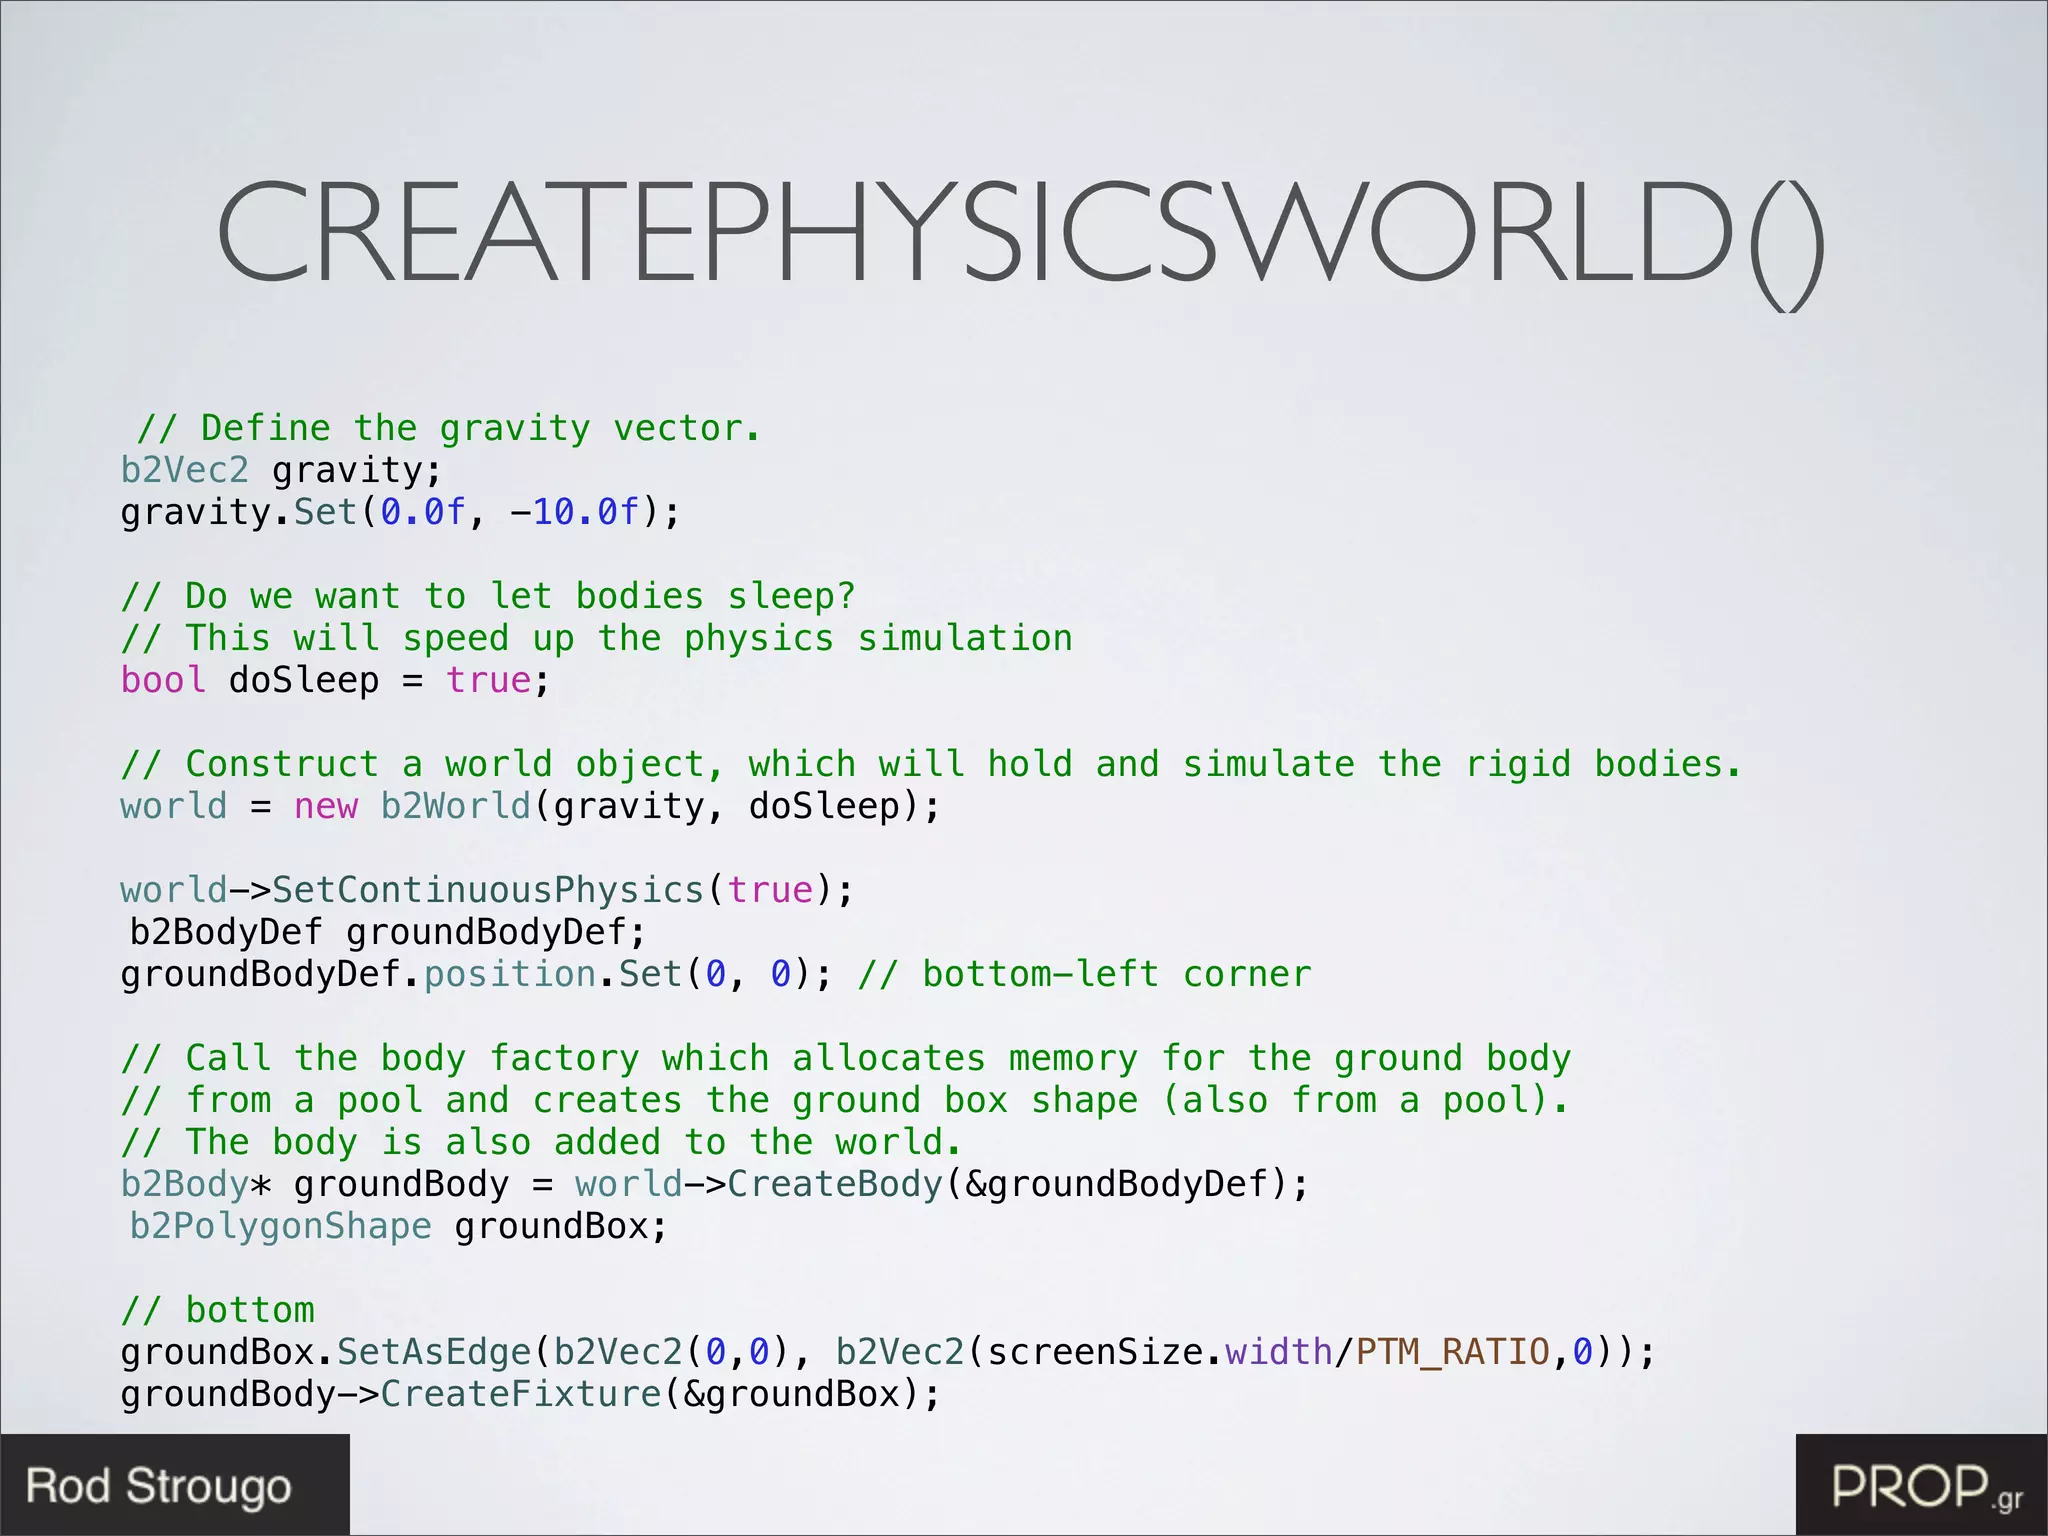
Task: Click the 'b2BodyDef groundBodyDef' declaration
Action: tap(388, 932)
